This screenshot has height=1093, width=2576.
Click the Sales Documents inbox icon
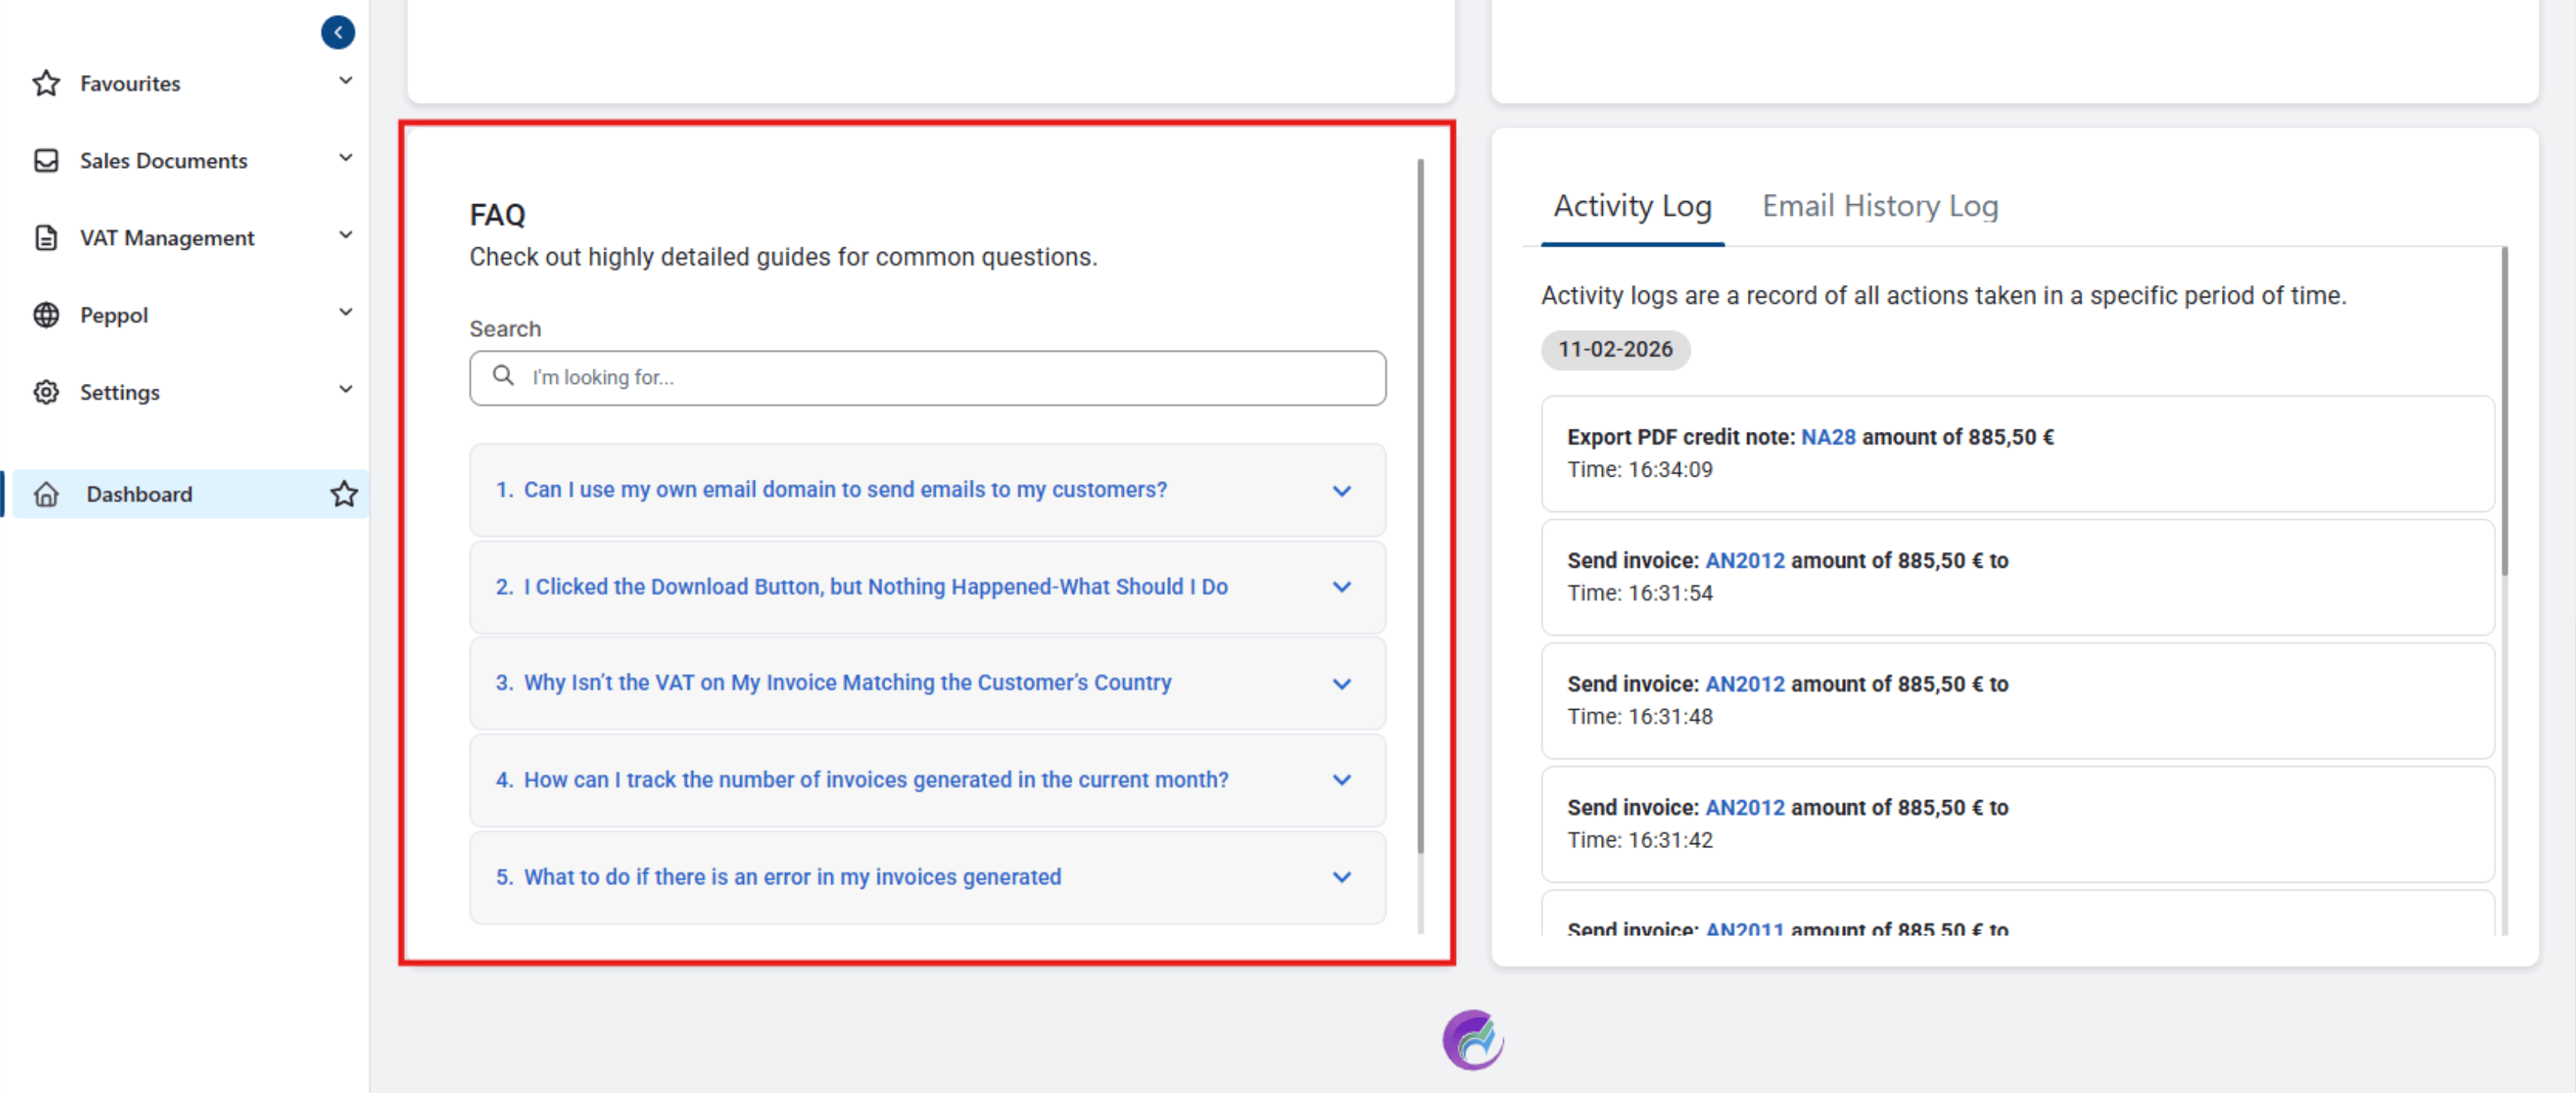click(46, 160)
